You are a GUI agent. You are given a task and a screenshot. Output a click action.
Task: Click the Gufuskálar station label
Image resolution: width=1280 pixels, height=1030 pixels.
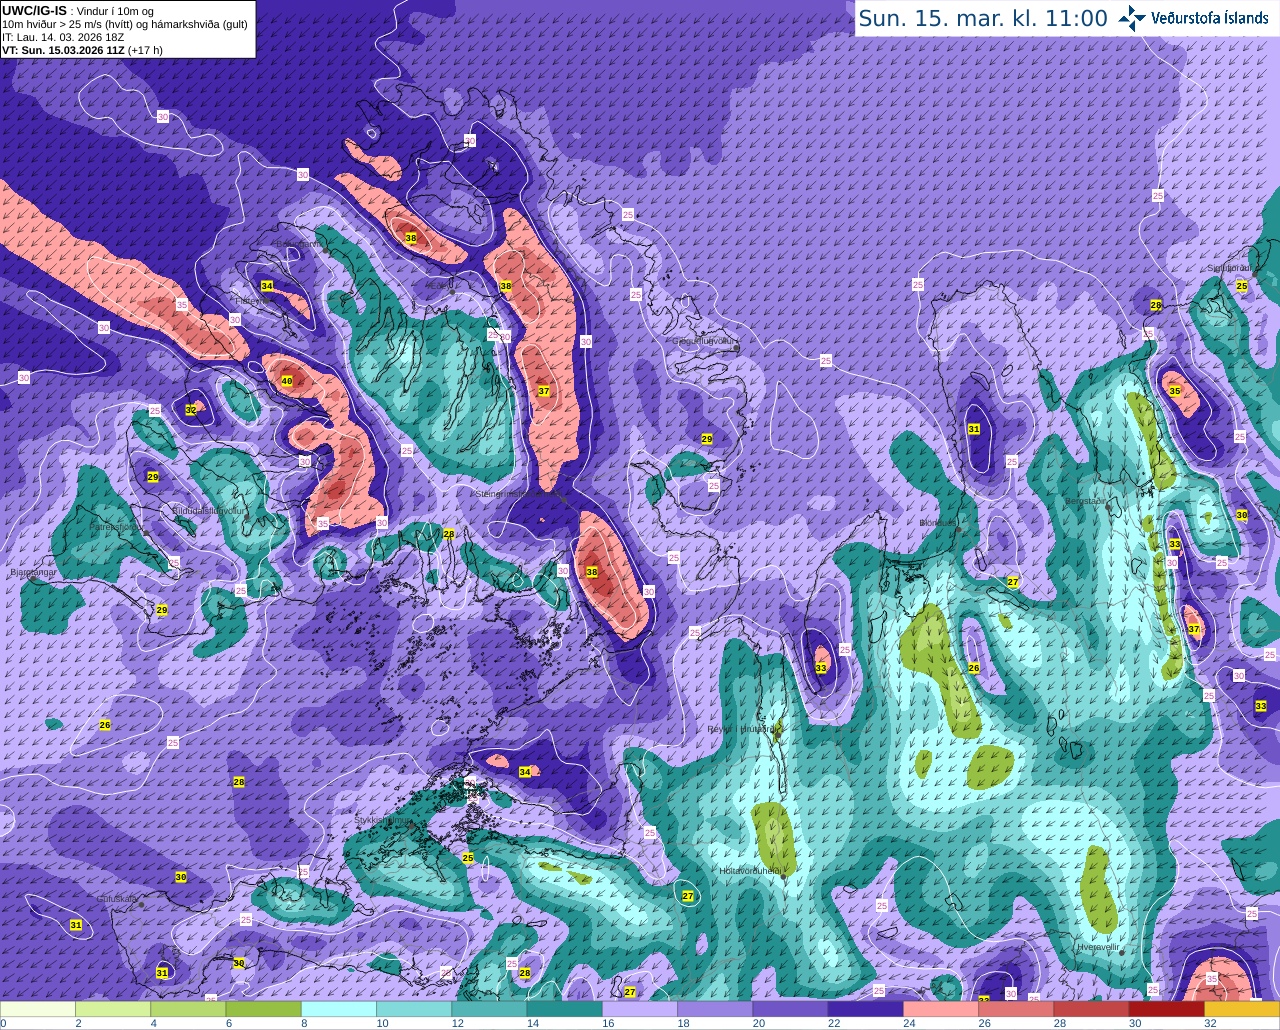tap(117, 899)
